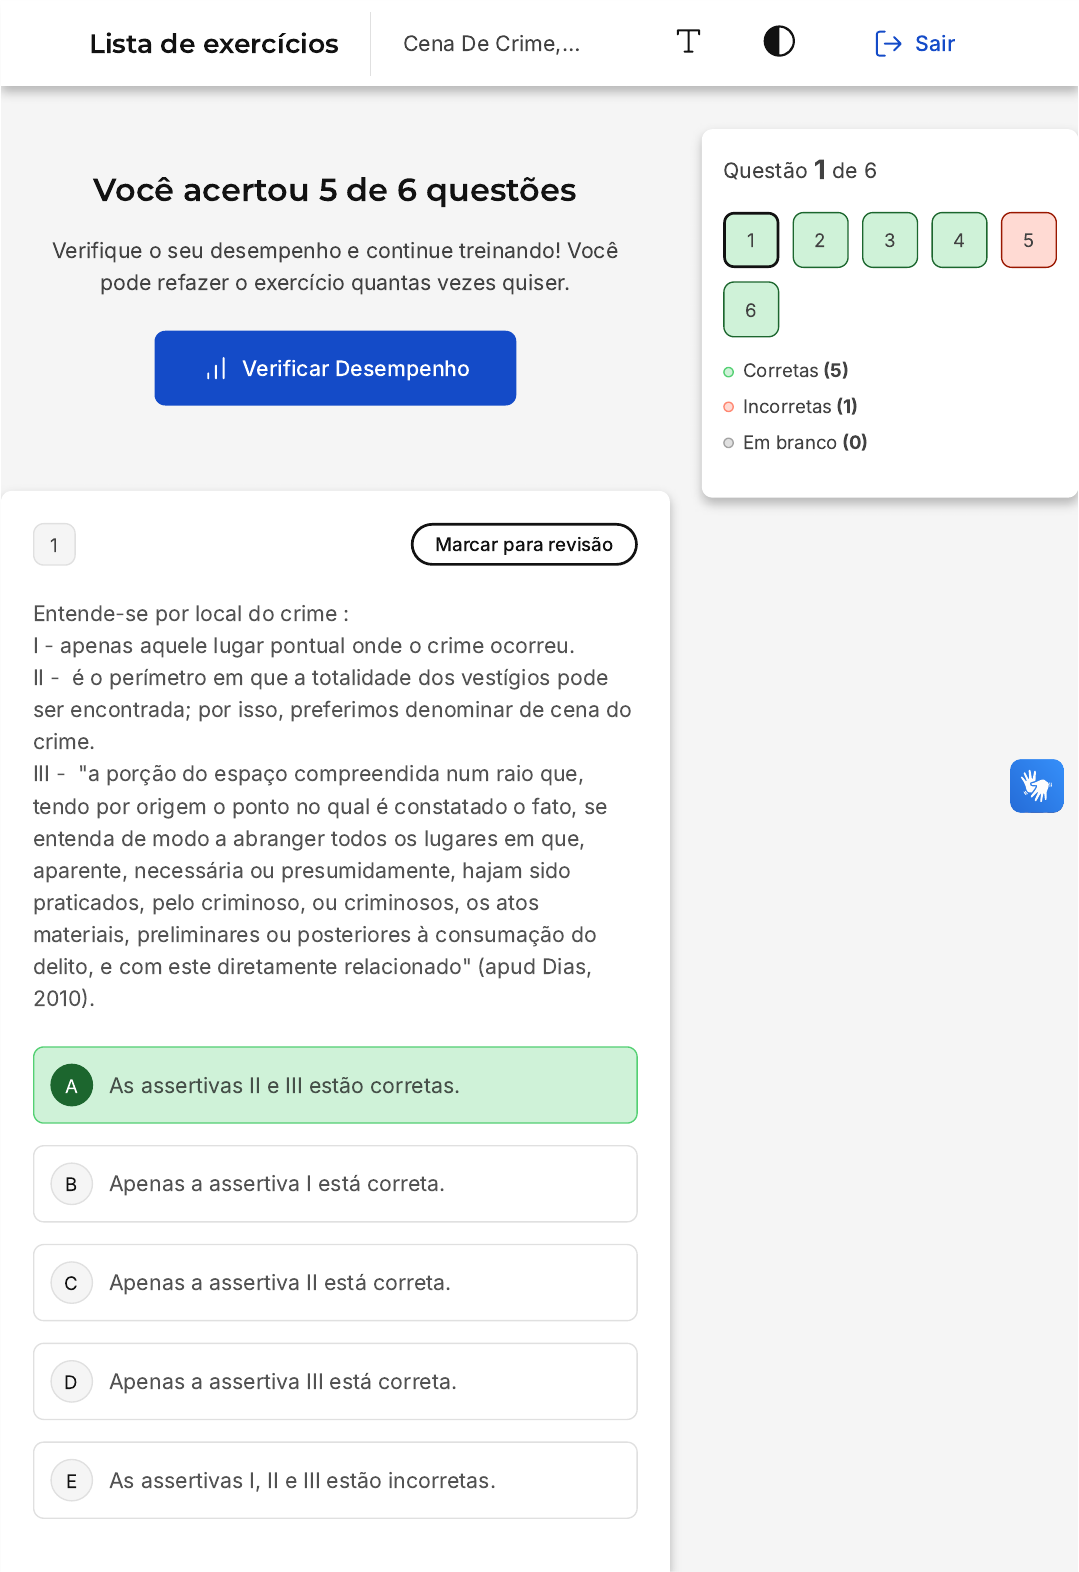
Task: Open the sign language accessibility widget
Action: 1036,786
